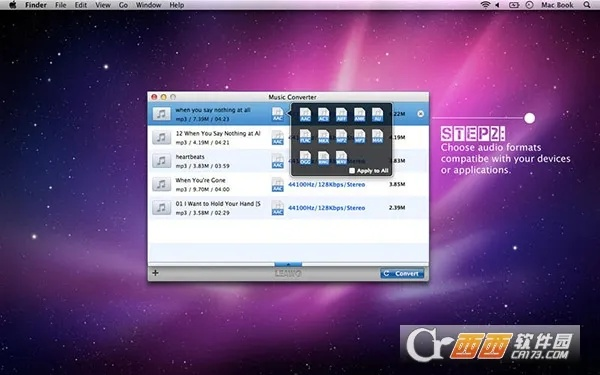The height and width of the screenshot is (375, 600).
Task: Select the song title 'heartbeats'
Action: click(x=190, y=157)
